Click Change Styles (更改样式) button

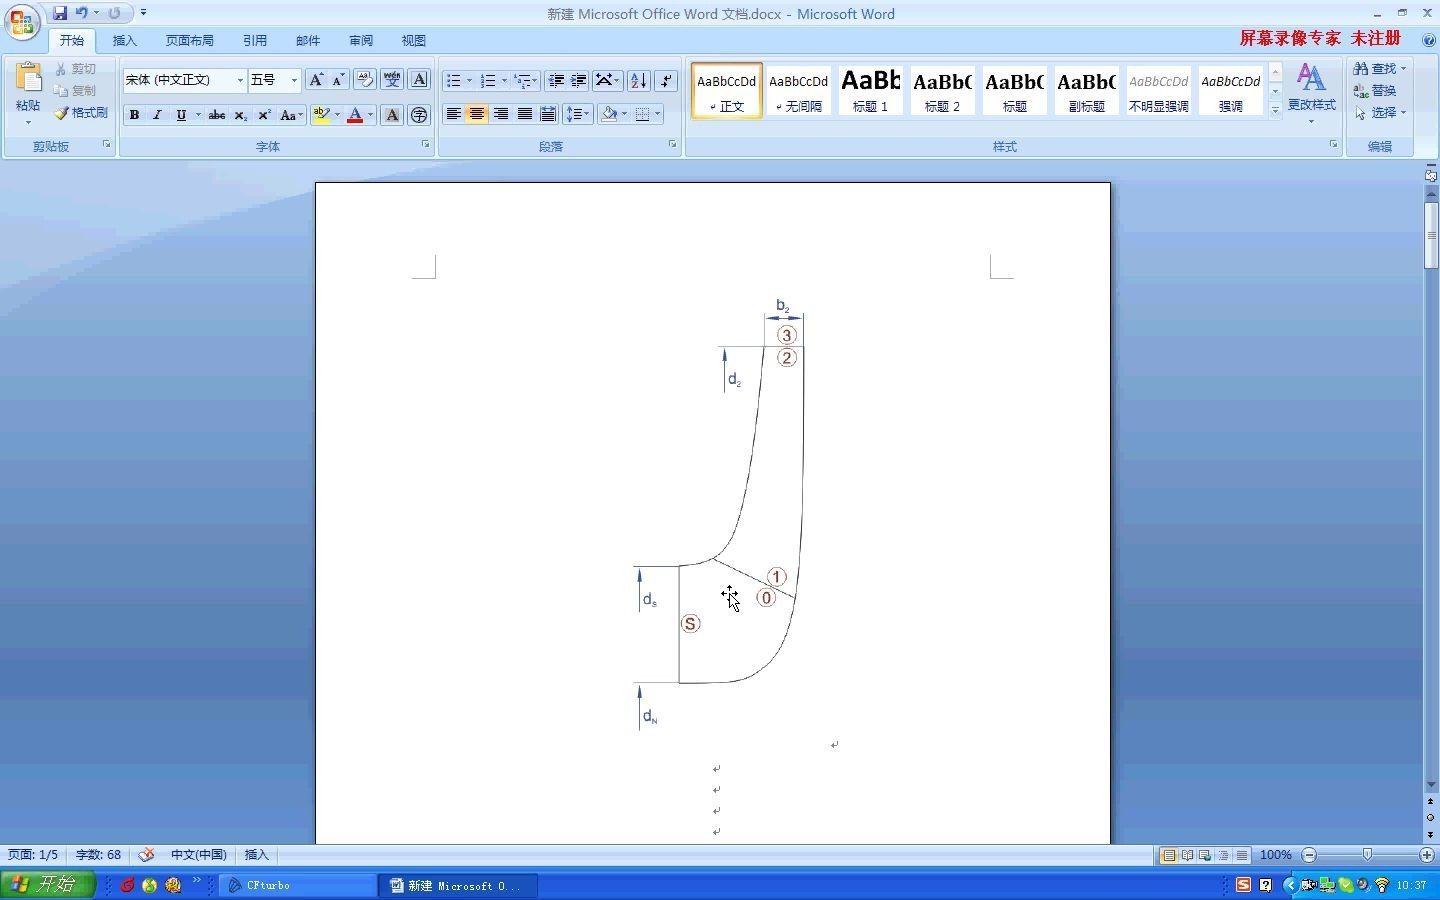tap(1311, 92)
